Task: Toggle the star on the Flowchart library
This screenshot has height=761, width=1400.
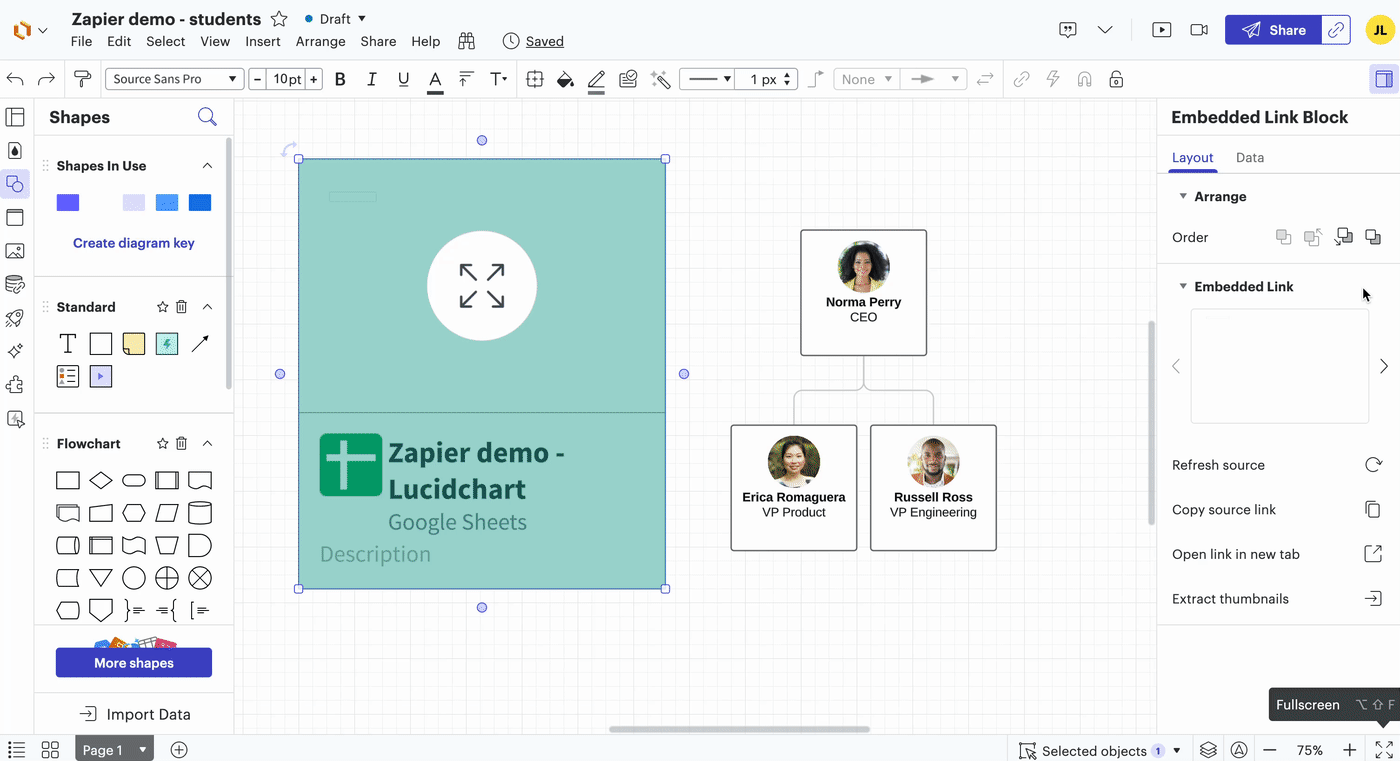Action: pos(163,443)
